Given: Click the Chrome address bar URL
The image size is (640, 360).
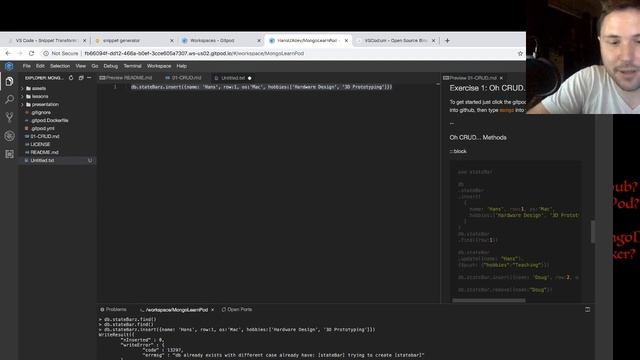Looking at the screenshot, I should pos(194,53).
